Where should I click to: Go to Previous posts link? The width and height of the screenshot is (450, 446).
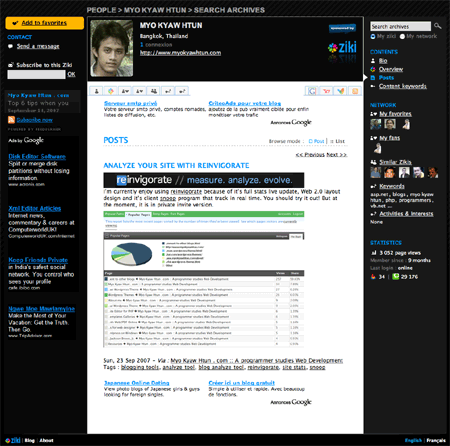pyautogui.click(x=310, y=155)
